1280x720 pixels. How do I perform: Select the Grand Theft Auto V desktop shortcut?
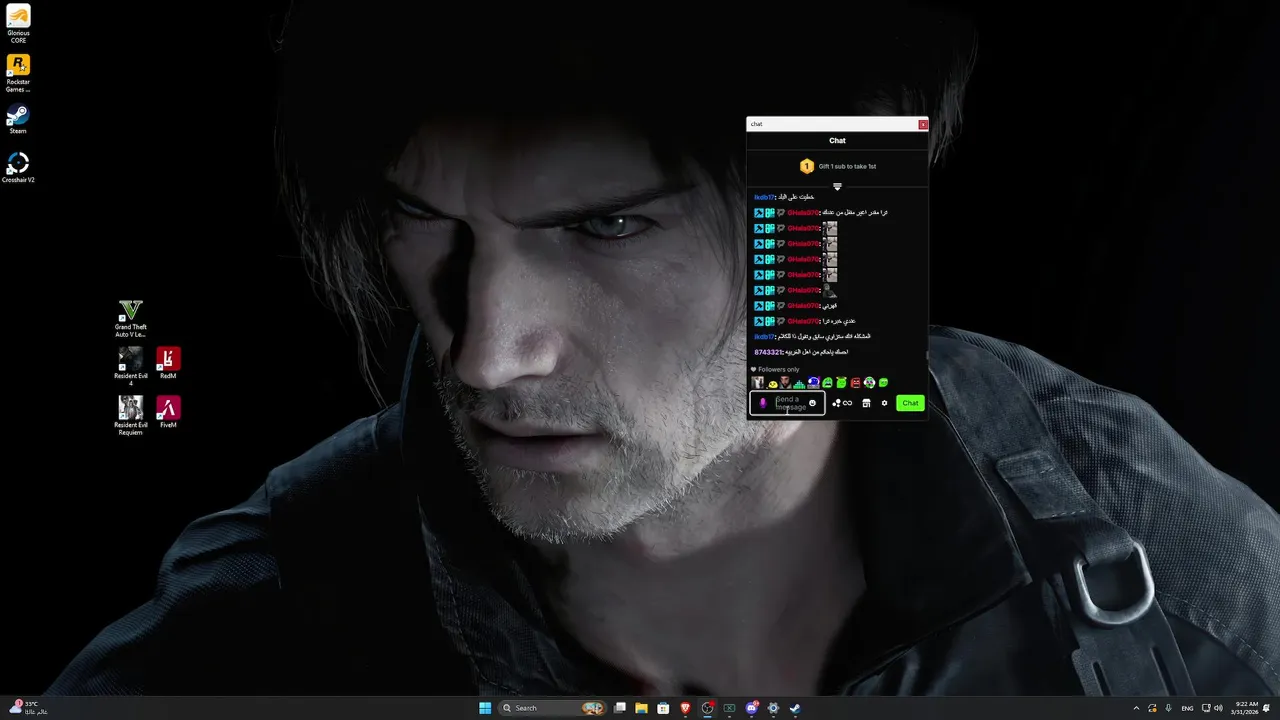tap(130, 318)
